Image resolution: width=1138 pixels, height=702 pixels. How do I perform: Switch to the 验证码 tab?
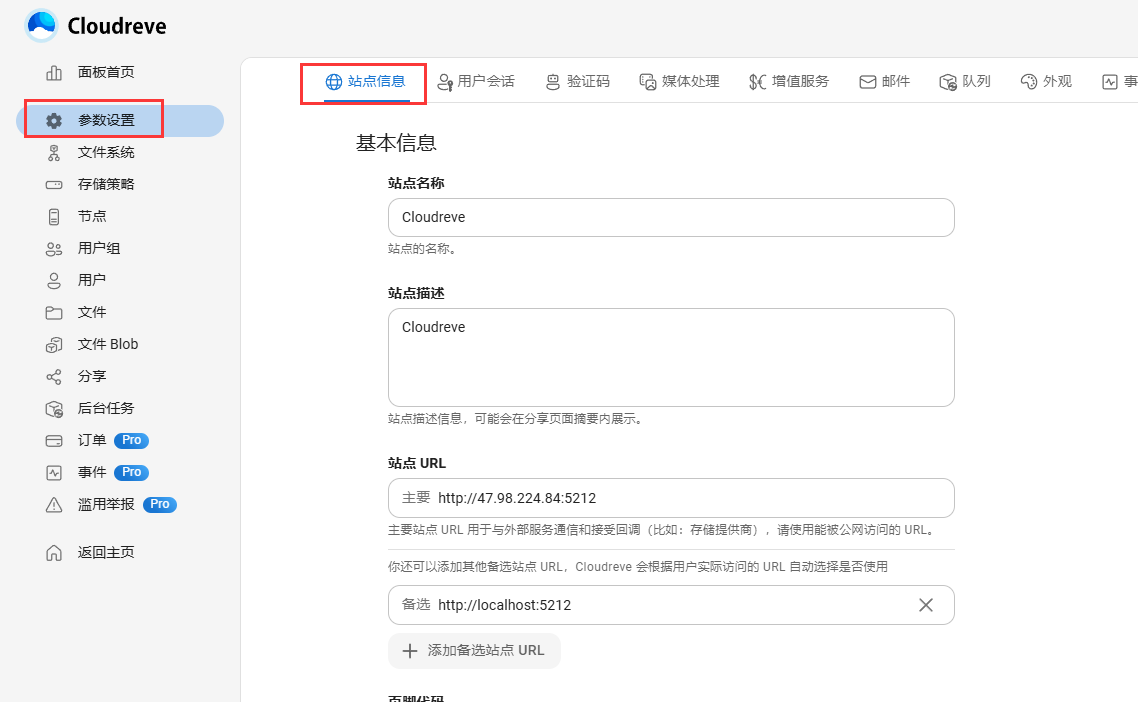point(578,81)
